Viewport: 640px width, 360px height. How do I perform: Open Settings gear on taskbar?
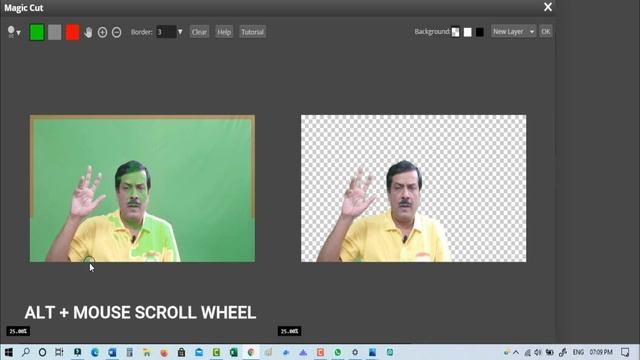point(355,352)
